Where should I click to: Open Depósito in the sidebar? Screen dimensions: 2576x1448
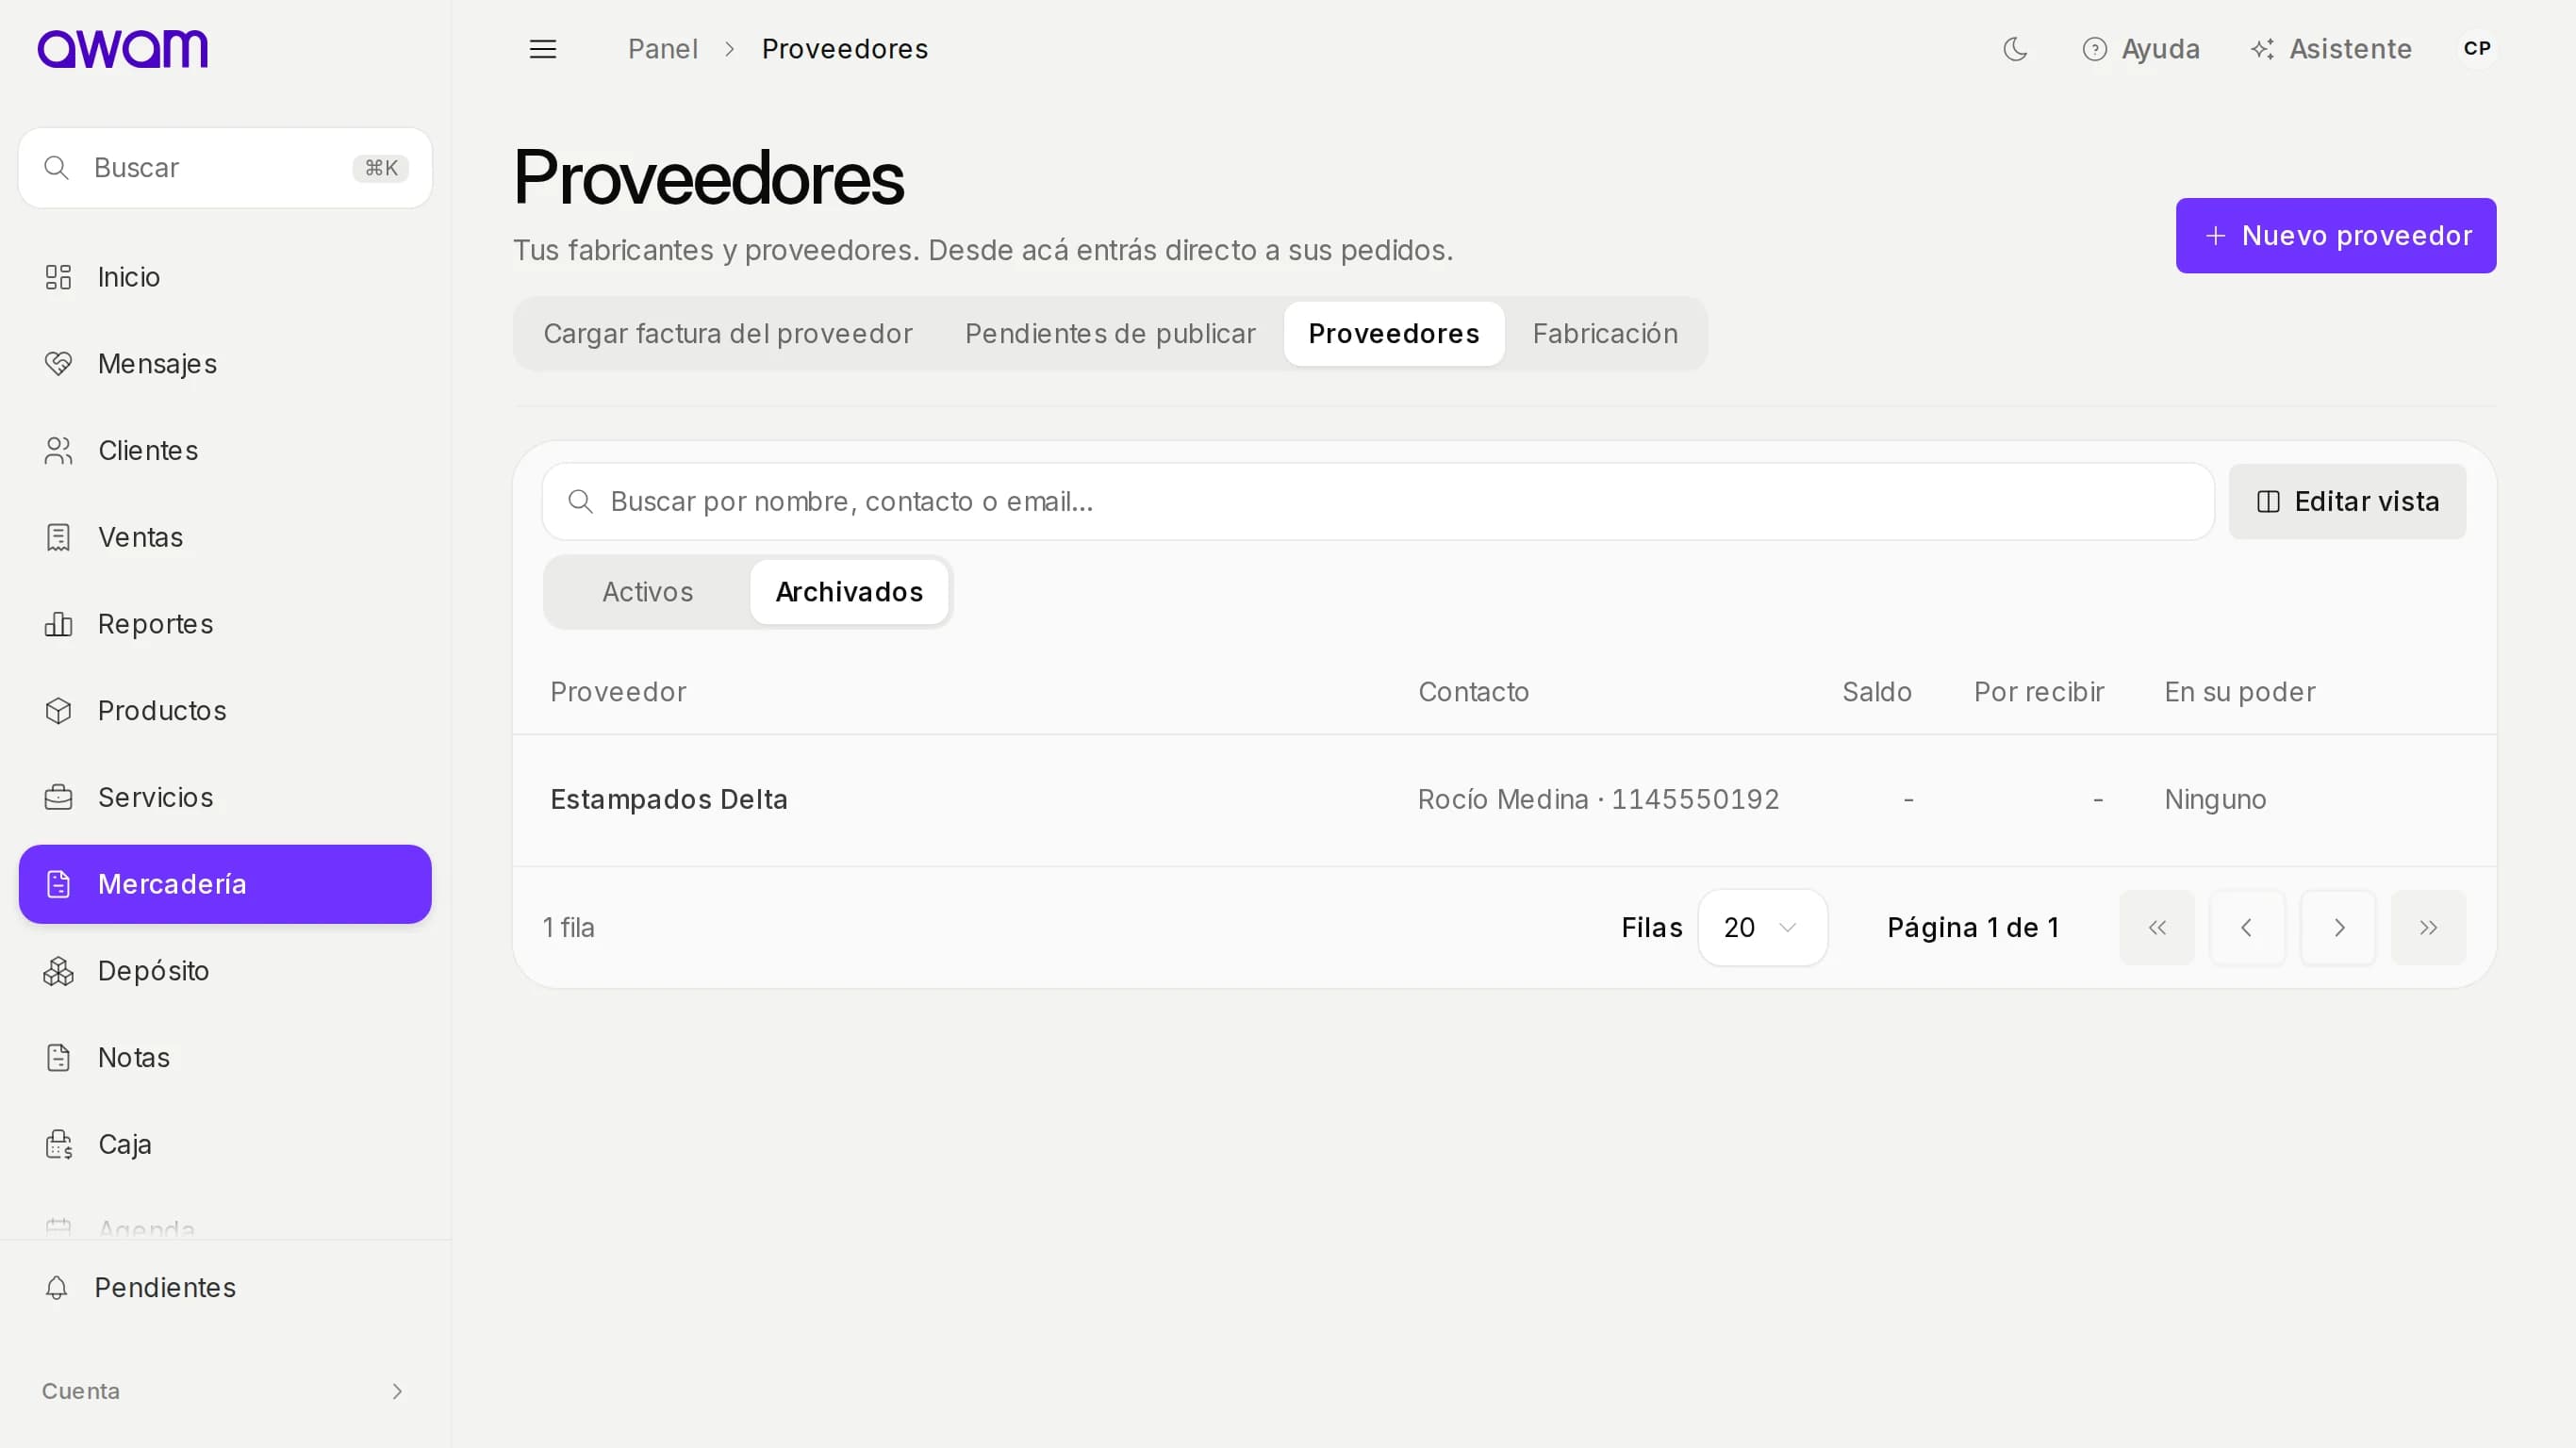click(x=225, y=971)
